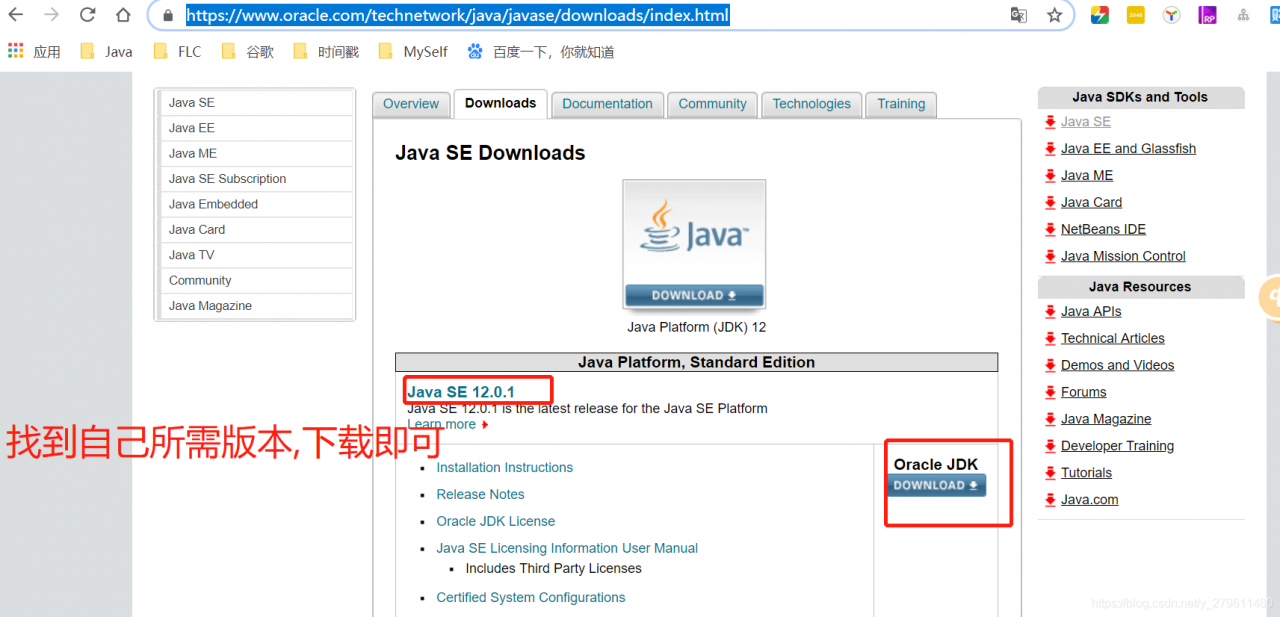The image size is (1280, 617).
Task: Open the Java APIs resource link
Action: (1091, 311)
